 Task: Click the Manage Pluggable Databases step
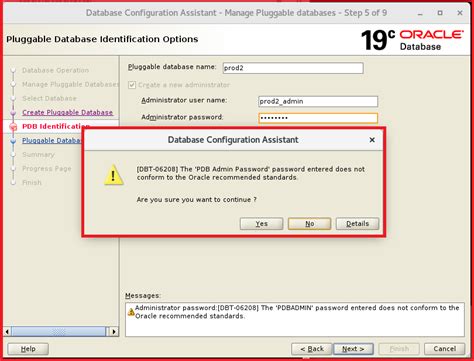(x=70, y=84)
